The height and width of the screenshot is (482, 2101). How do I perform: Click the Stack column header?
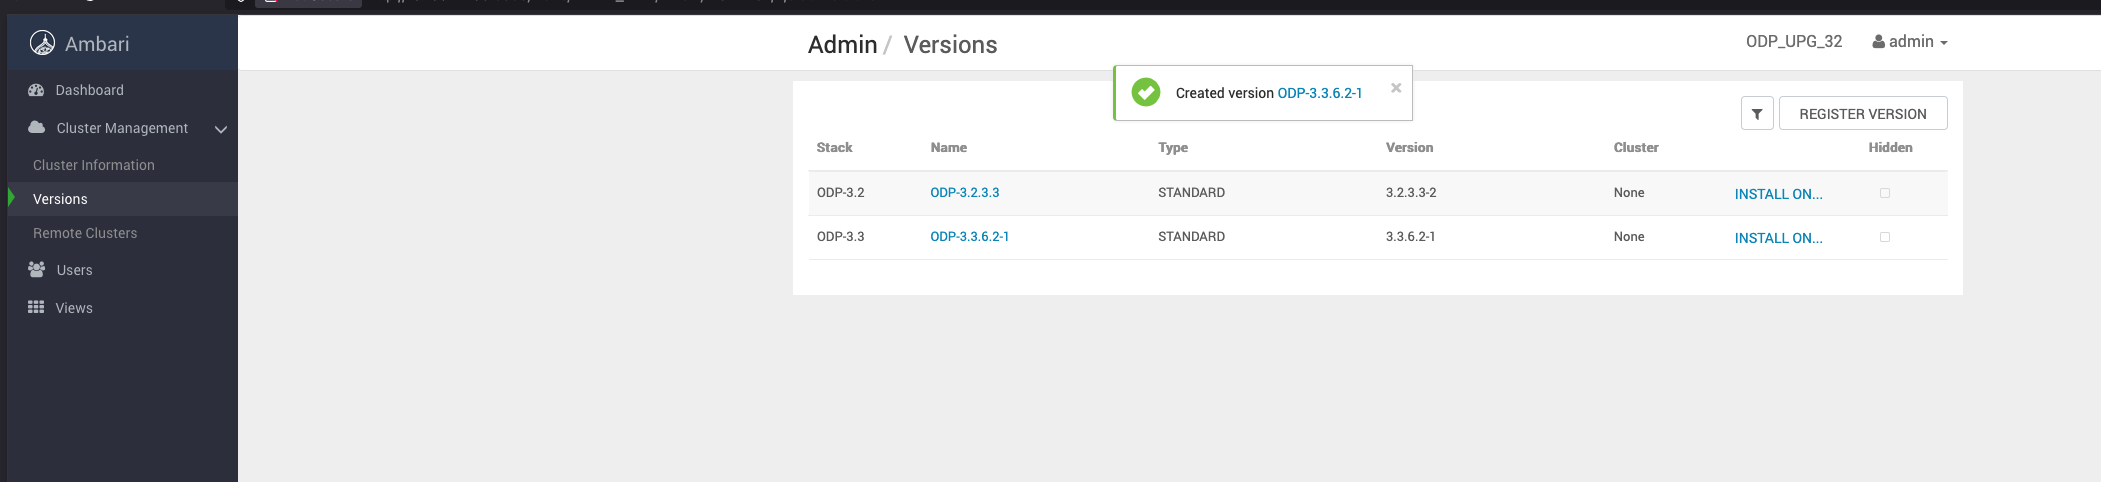[x=834, y=148]
